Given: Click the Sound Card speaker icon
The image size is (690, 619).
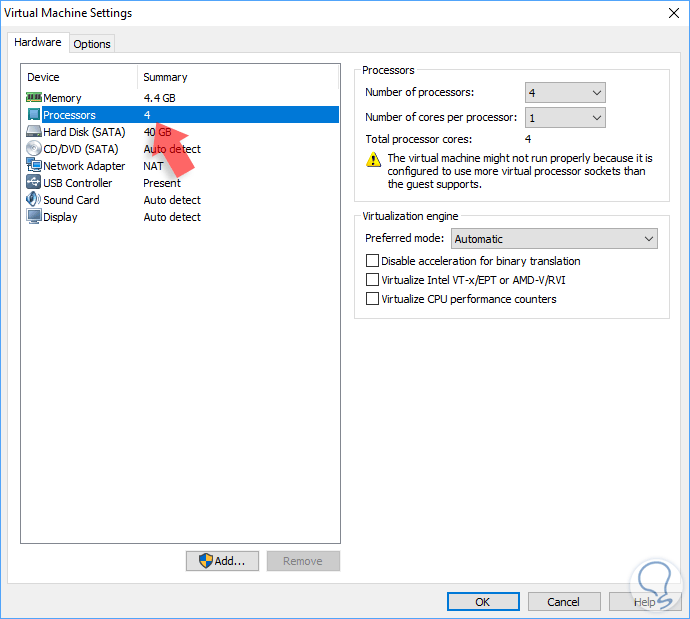Looking at the screenshot, I should [34, 199].
